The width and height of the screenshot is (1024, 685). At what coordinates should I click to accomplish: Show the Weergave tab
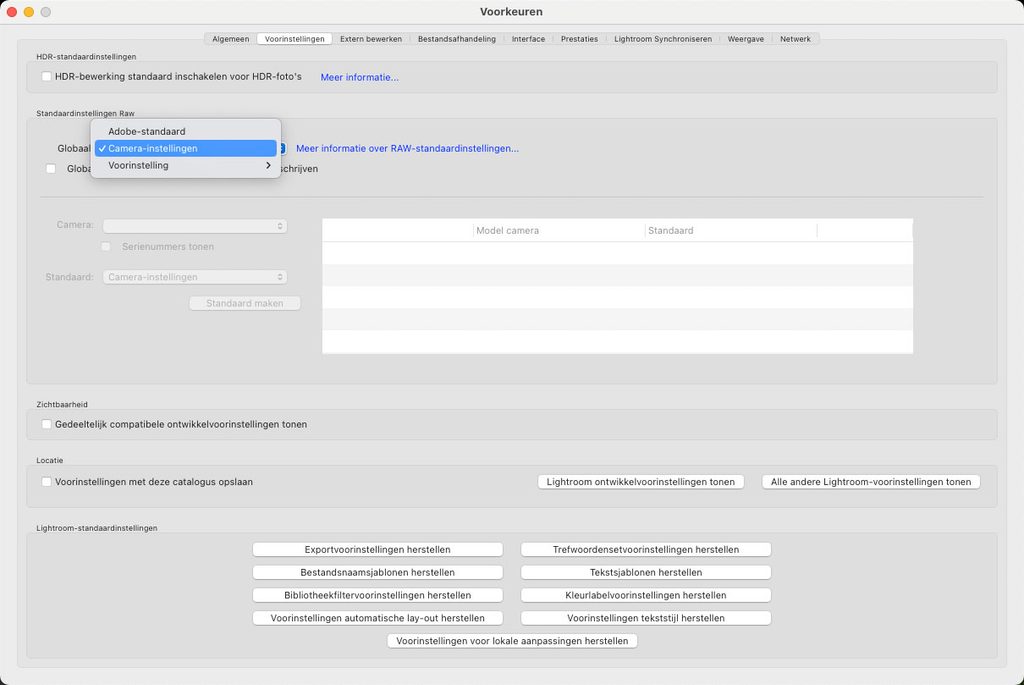746,39
